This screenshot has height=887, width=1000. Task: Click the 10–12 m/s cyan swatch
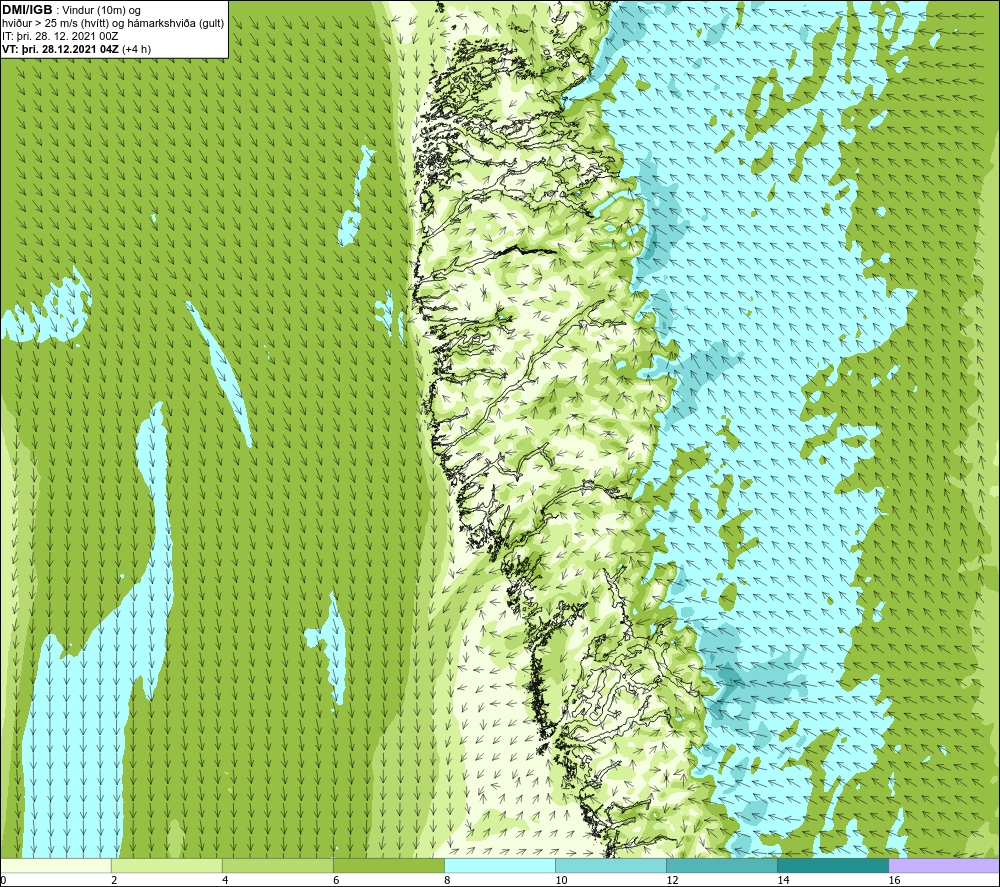pyautogui.click(x=610, y=865)
